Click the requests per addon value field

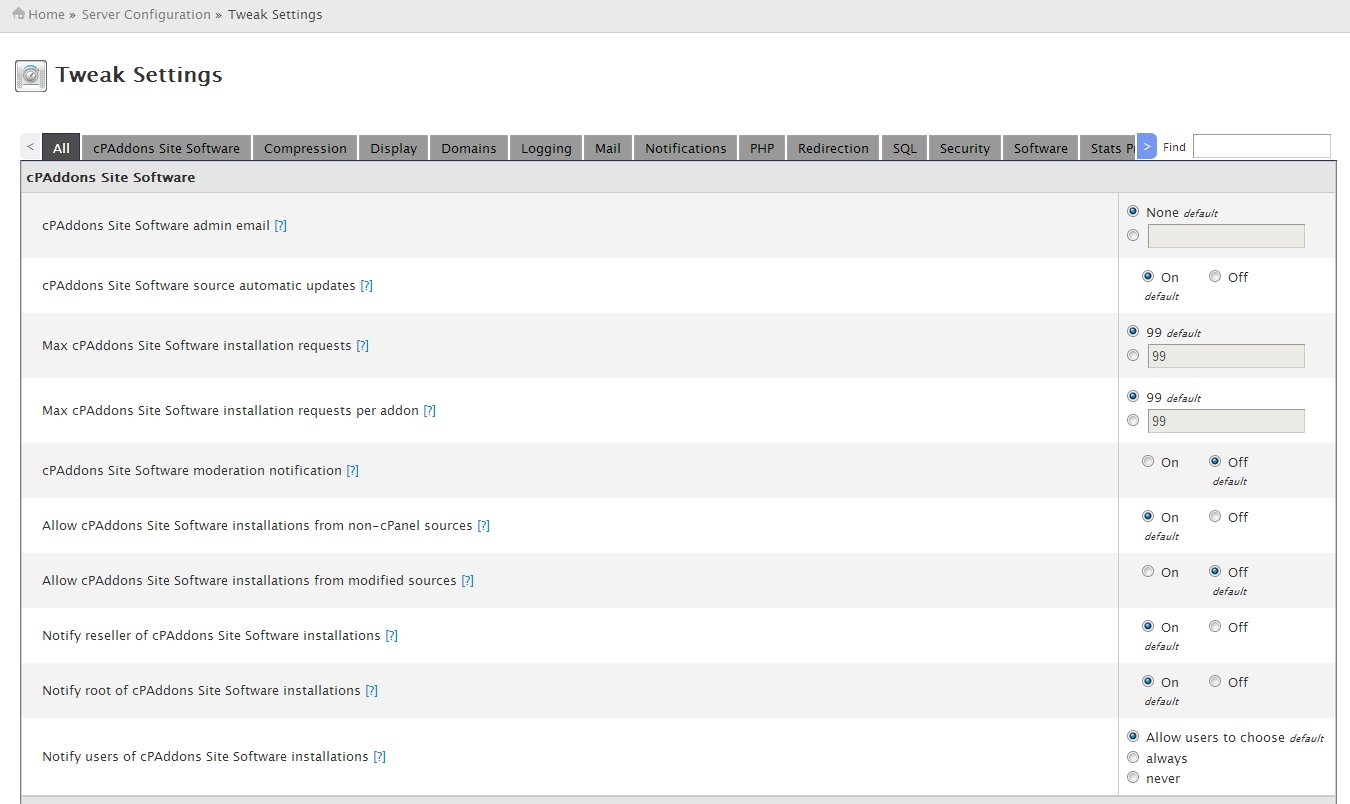pos(1226,421)
